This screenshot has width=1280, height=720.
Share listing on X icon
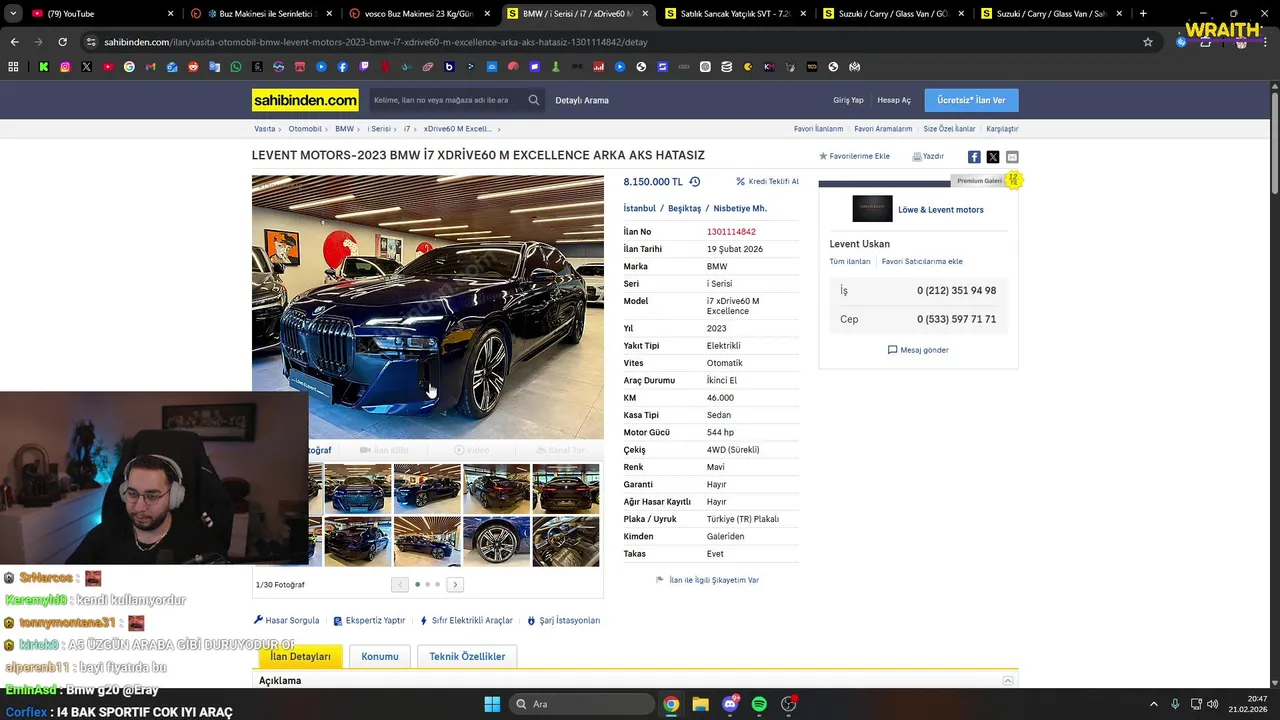coord(993,157)
